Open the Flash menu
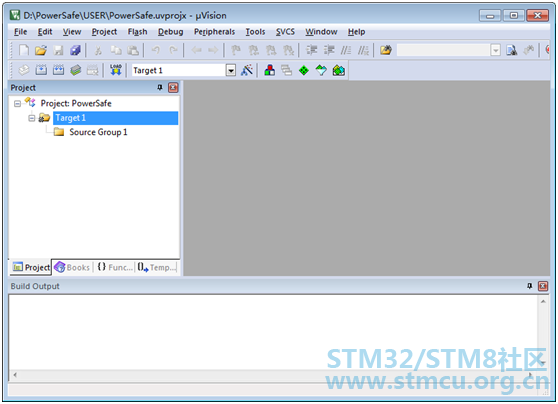 [x=137, y=32]
